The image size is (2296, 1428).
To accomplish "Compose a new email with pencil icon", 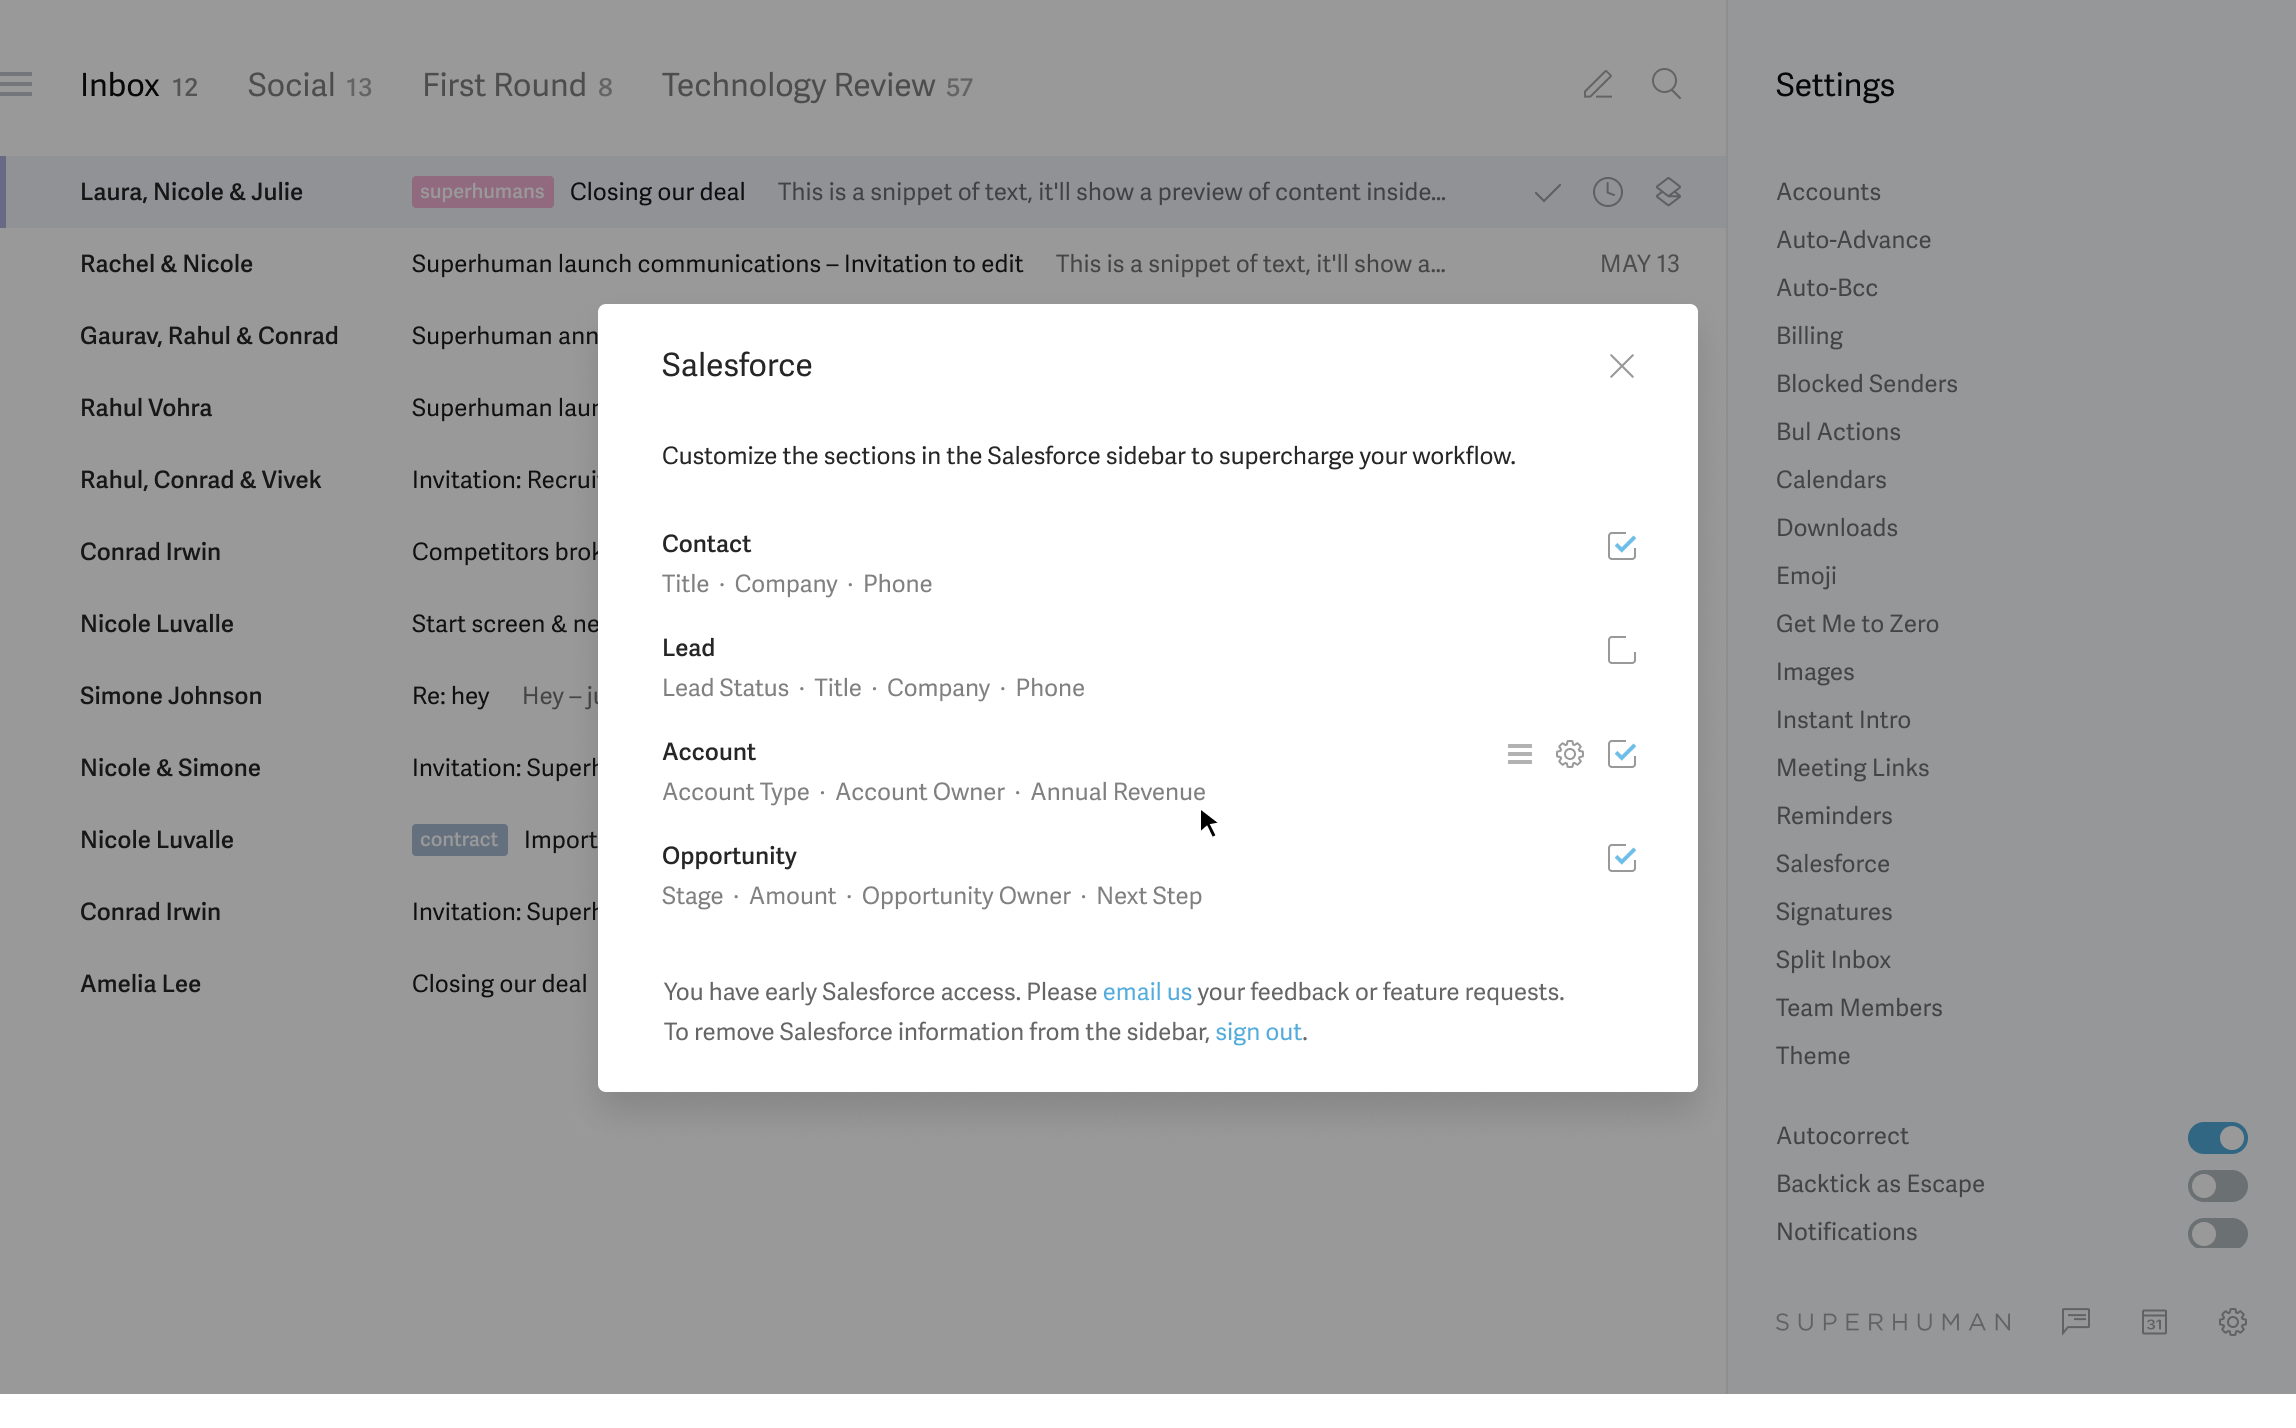I will tap(1598, 85).
